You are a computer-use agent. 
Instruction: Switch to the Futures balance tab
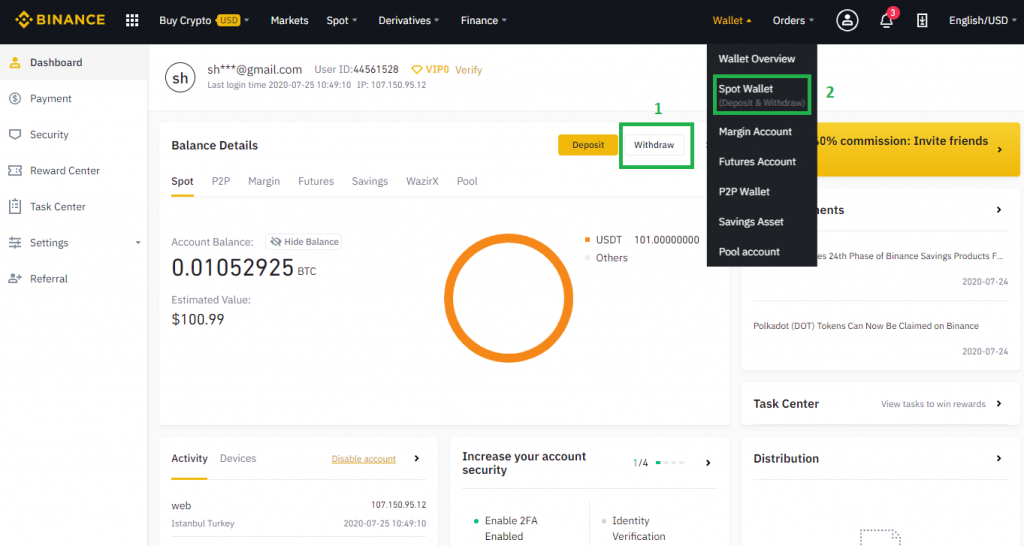pyautogui.click(x=316, y=181)
